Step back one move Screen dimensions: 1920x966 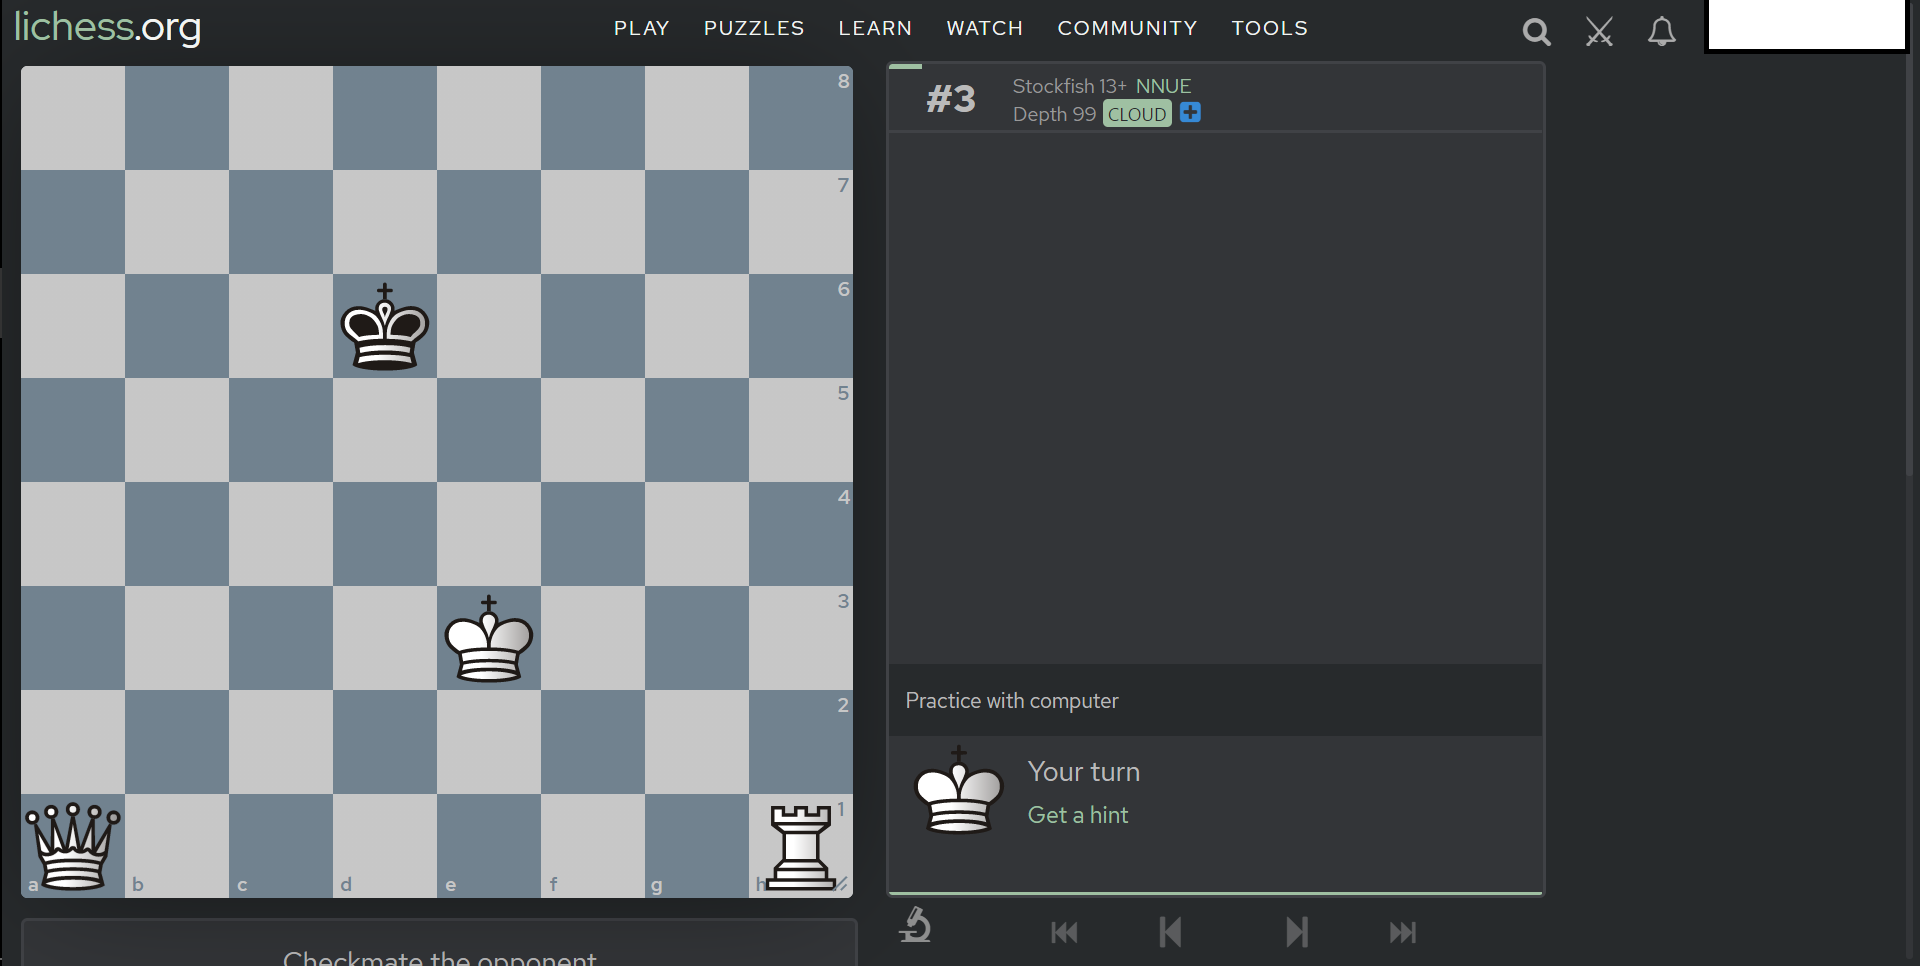(x=1170, y=932)
